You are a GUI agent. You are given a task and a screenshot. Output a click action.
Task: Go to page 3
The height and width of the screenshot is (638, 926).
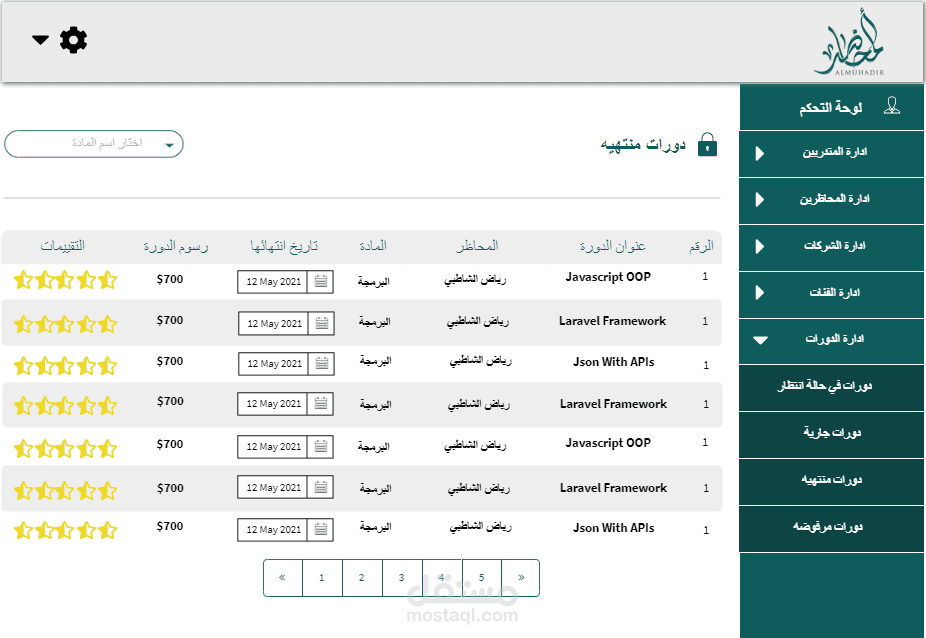[x=402, y=578]
